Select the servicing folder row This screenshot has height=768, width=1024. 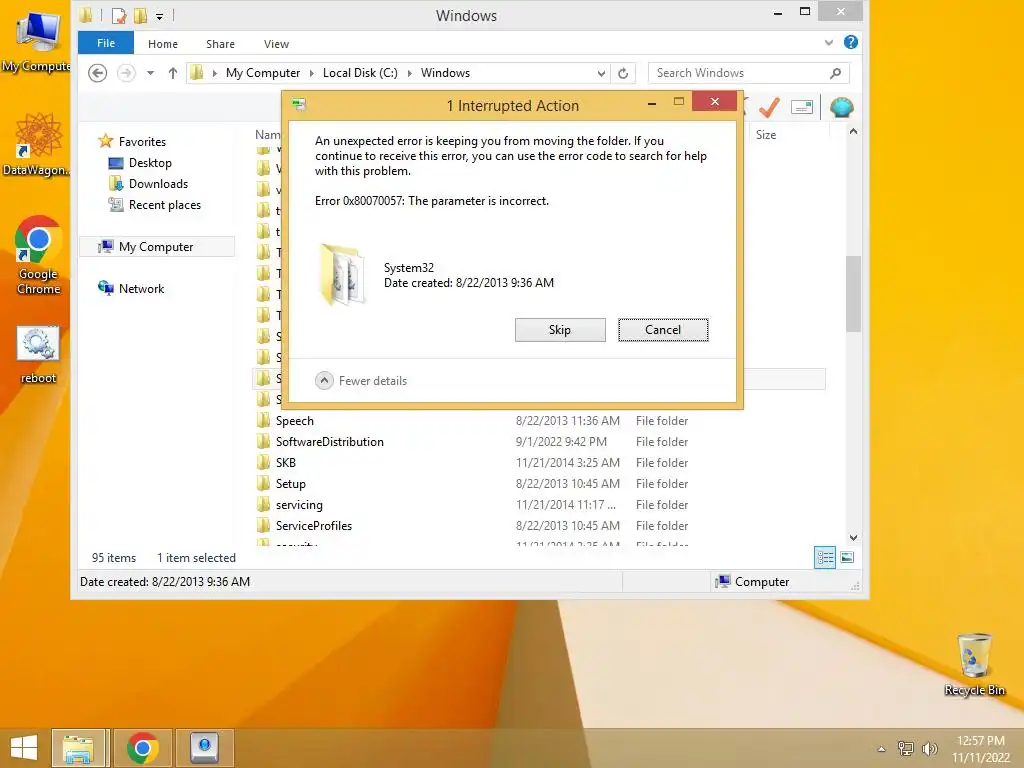[x=539, y=505]
